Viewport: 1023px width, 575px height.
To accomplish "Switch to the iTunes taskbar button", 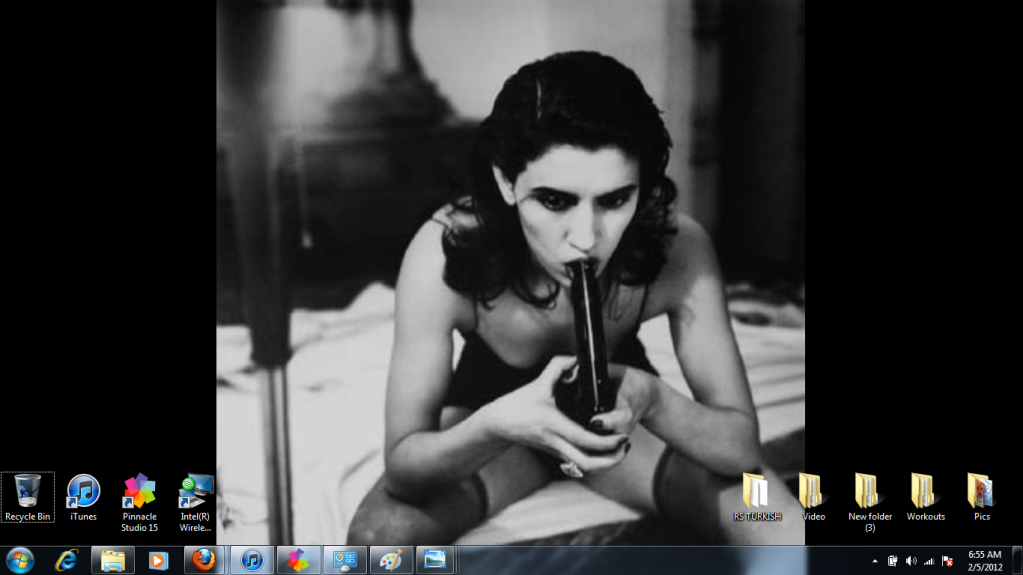I will click(x=252, y=560).
